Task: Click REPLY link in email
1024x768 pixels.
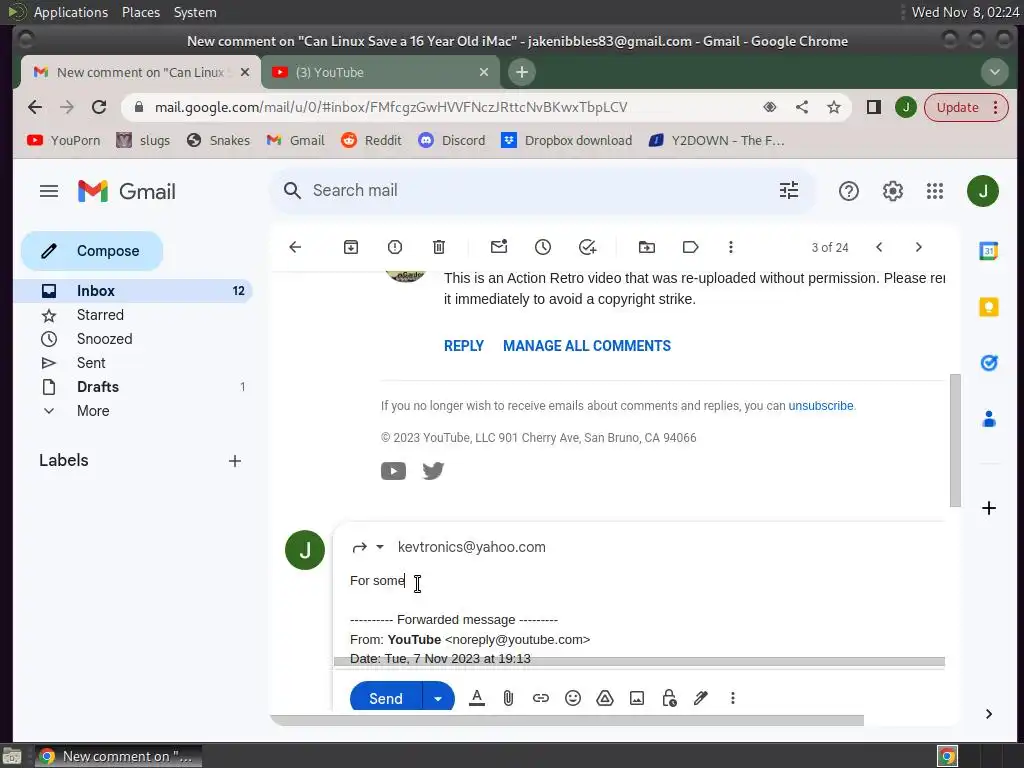Action: 464,346
